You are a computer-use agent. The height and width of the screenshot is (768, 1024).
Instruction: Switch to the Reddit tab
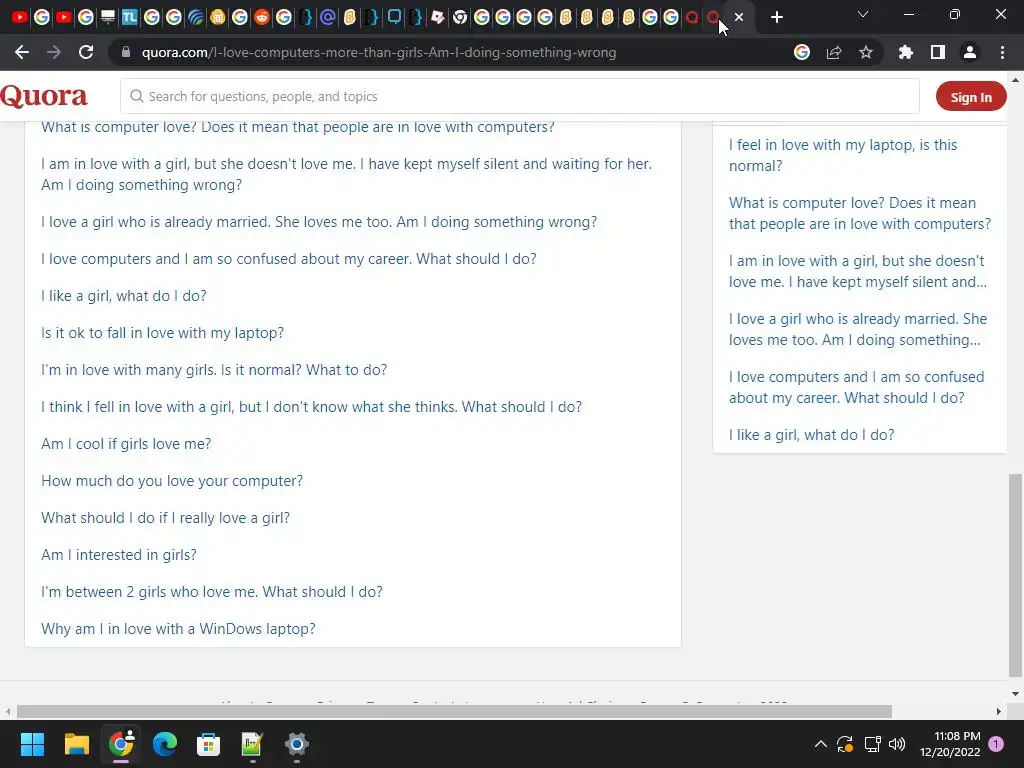tap(262, 17)
